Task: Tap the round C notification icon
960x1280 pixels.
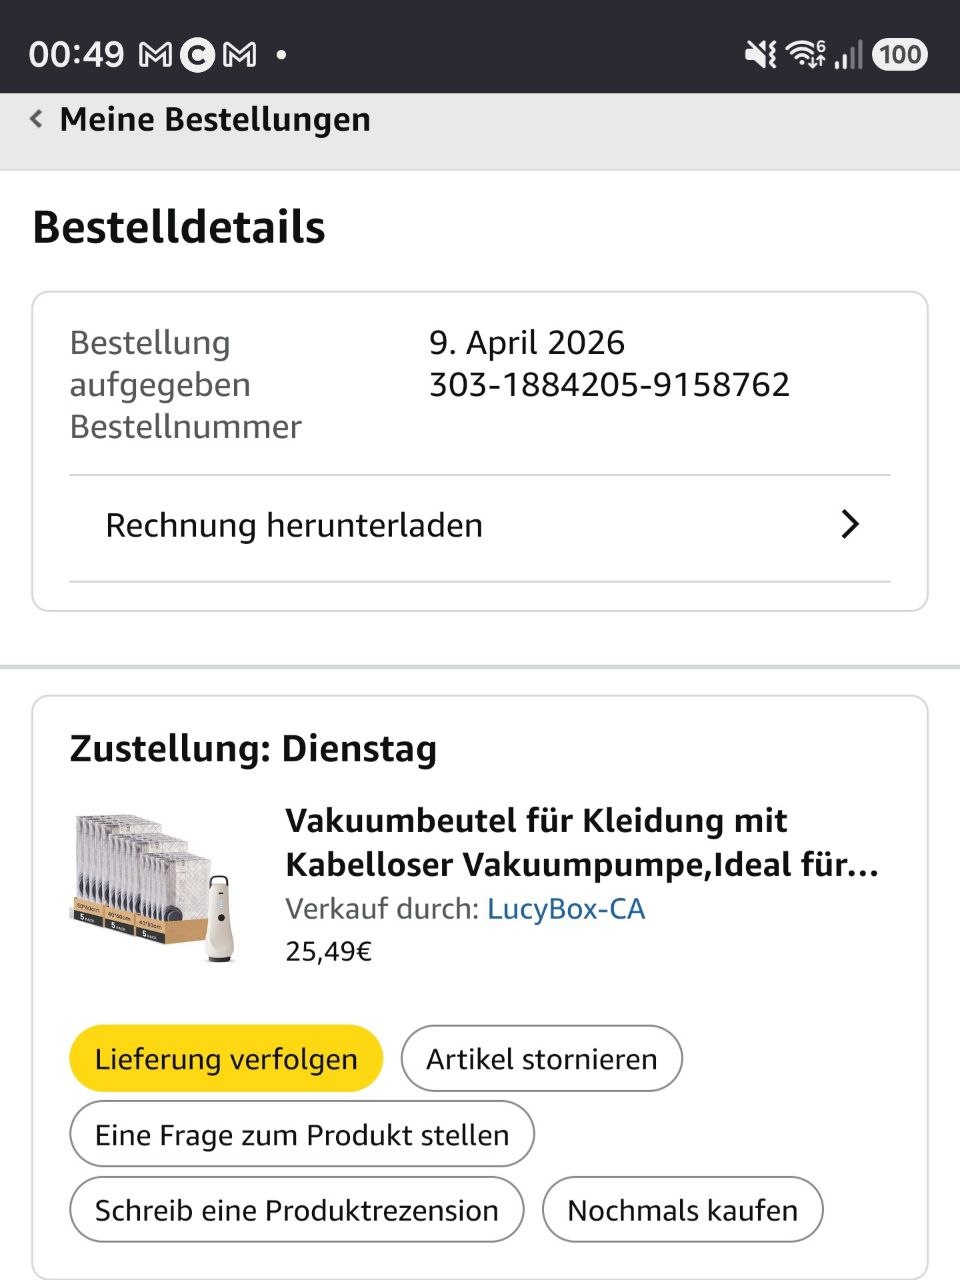Action: point(197,54)
